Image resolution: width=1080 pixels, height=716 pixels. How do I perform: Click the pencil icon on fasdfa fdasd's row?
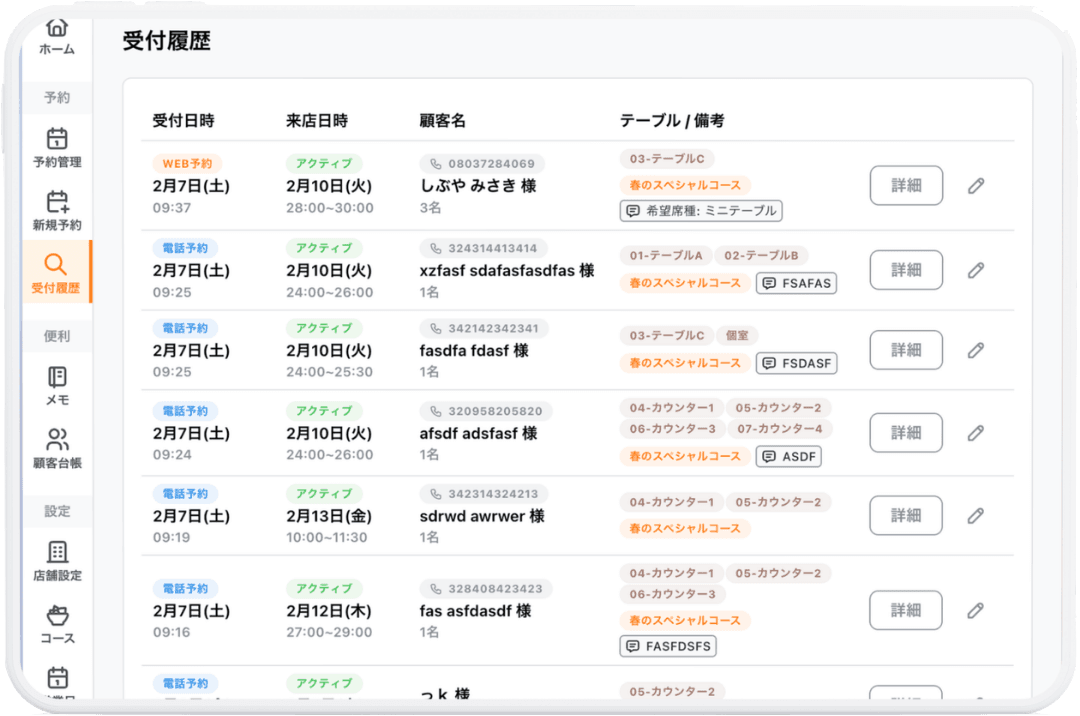click(x=975, y=350)
